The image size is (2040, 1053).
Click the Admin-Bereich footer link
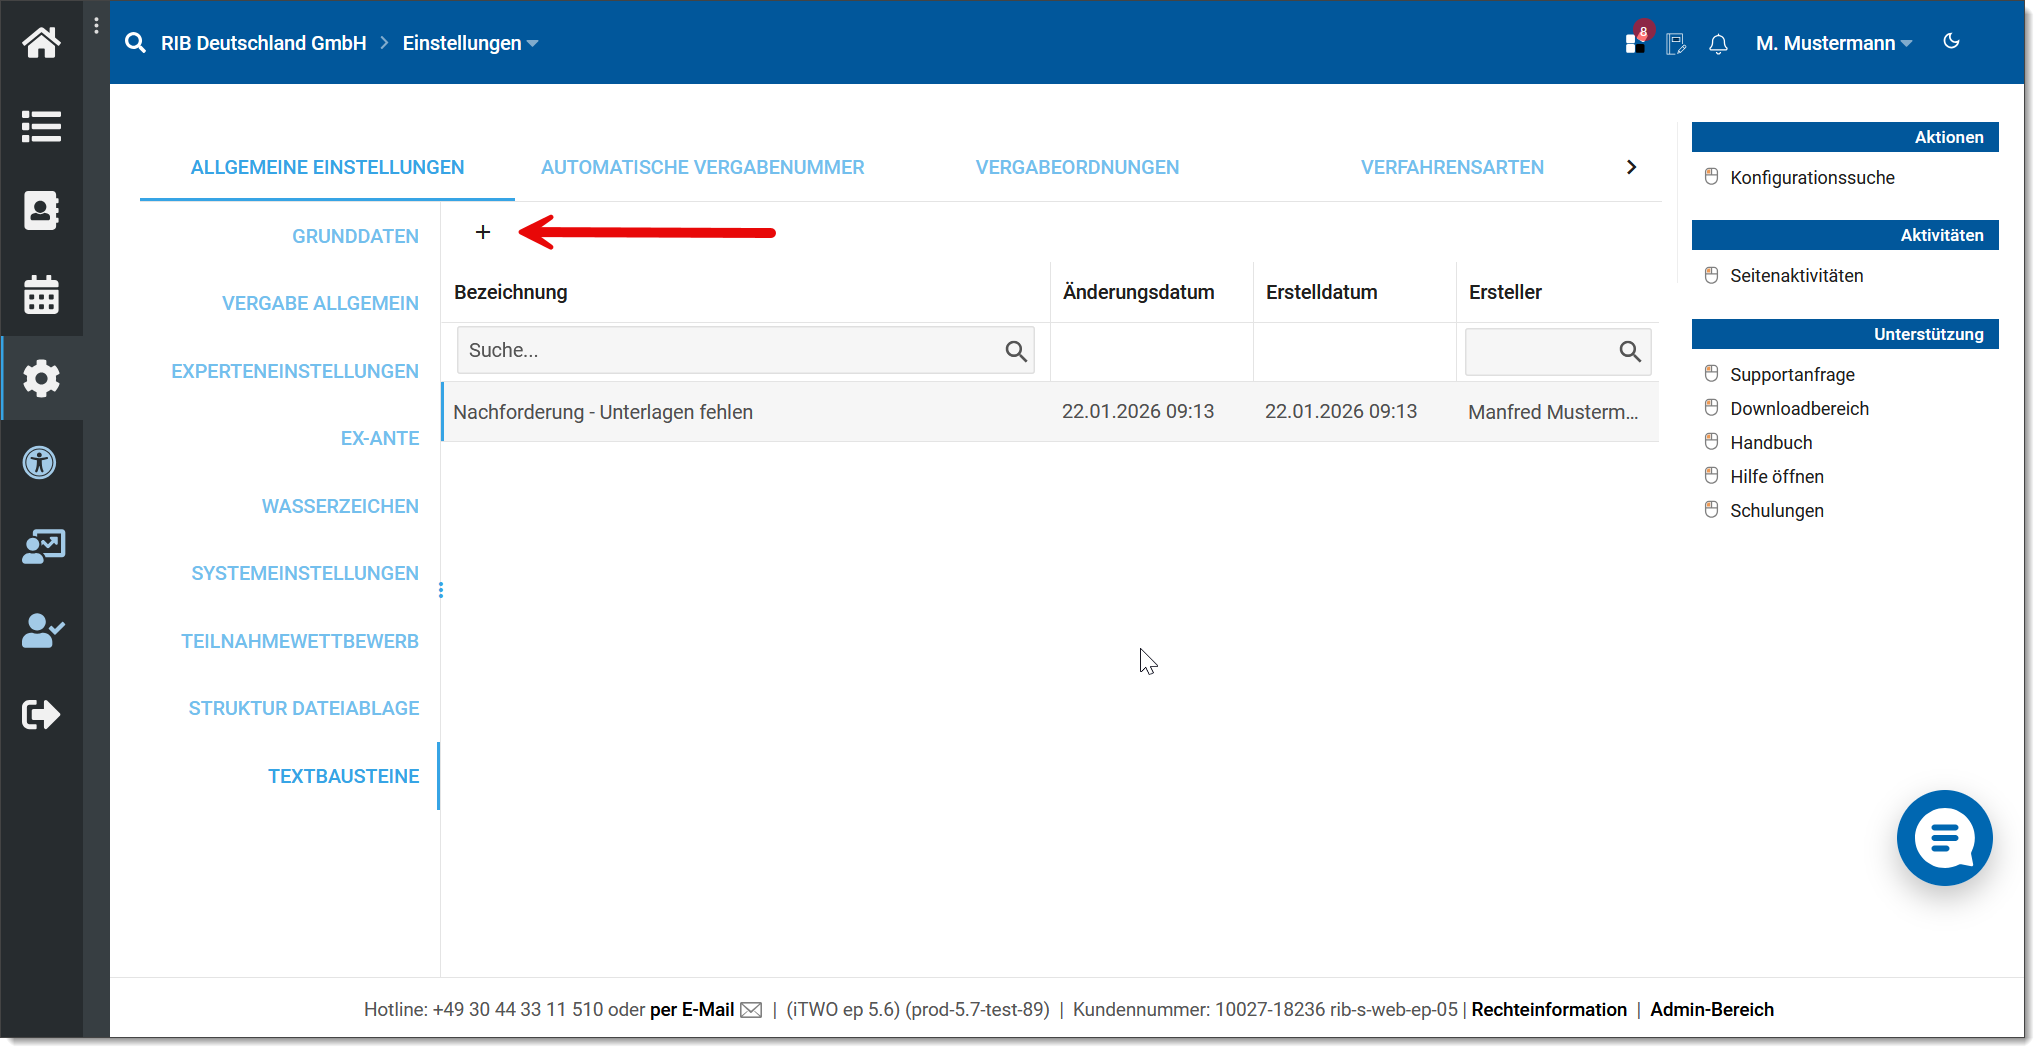tap(1711, 1010)
